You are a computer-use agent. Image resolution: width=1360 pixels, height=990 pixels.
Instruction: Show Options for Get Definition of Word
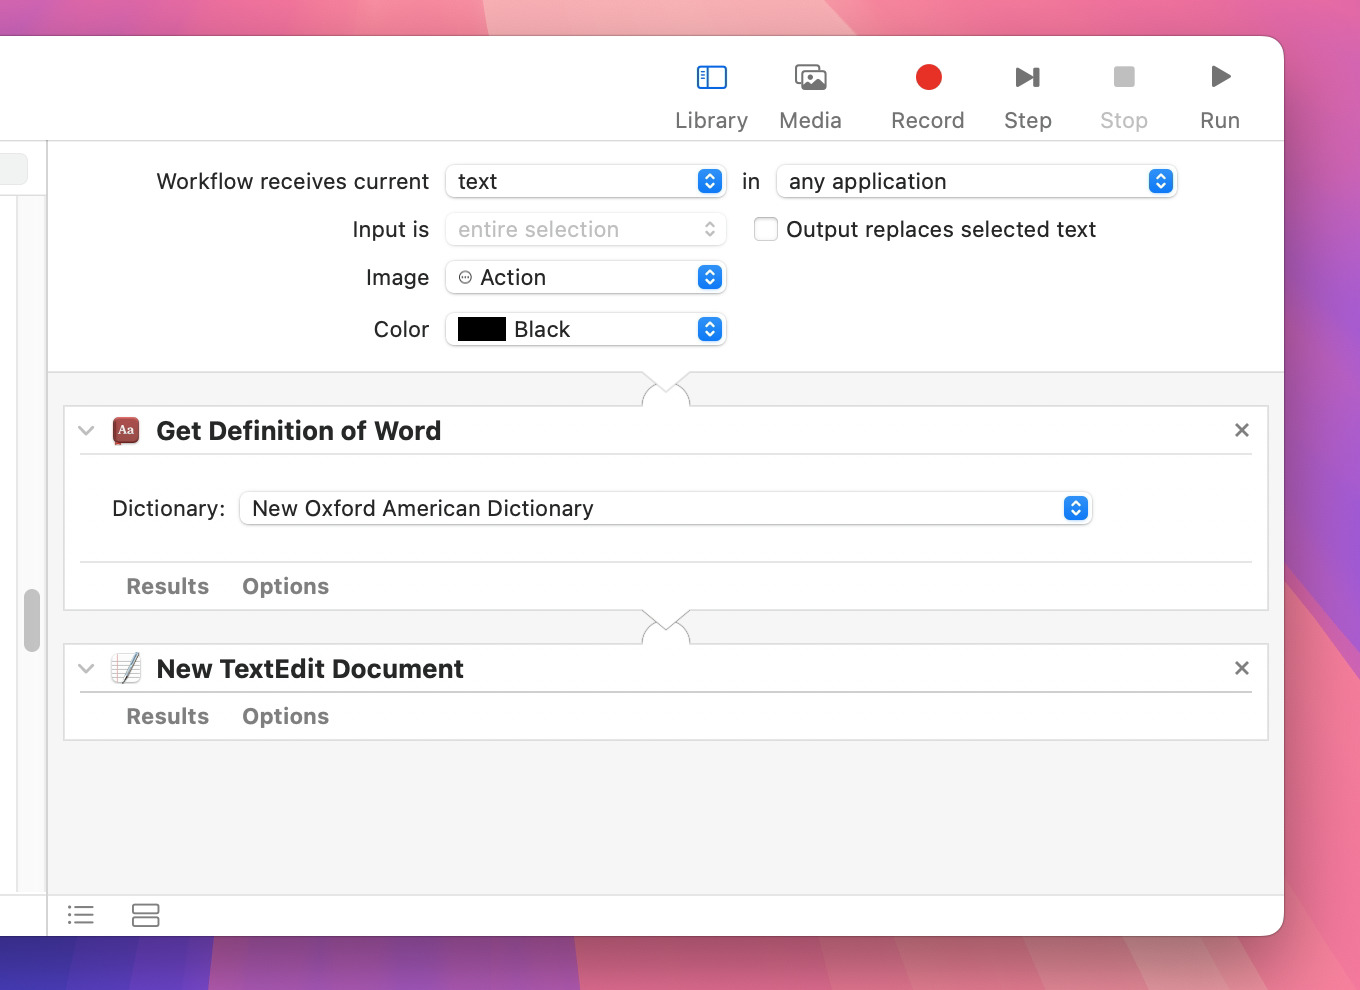pyautogui.click(x=285, y=586)
